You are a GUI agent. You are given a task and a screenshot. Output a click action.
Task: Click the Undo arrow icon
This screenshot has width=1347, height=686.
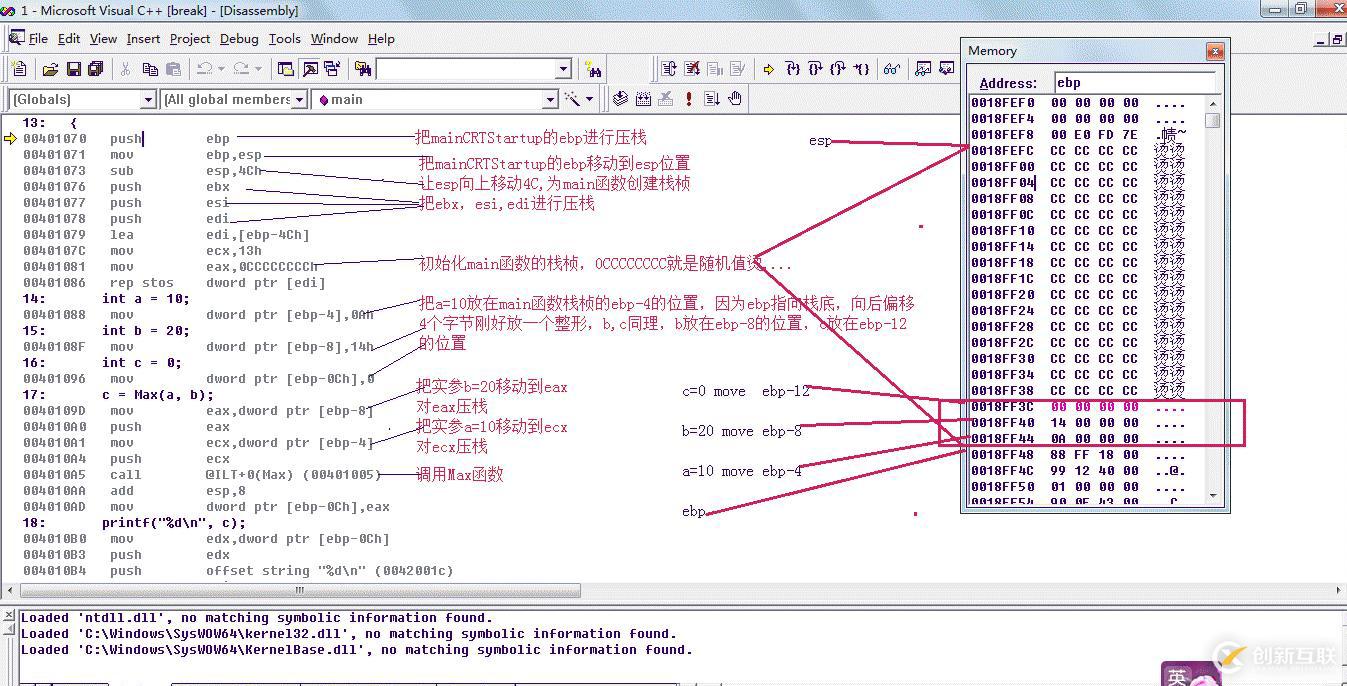click(x=204, y=69)
